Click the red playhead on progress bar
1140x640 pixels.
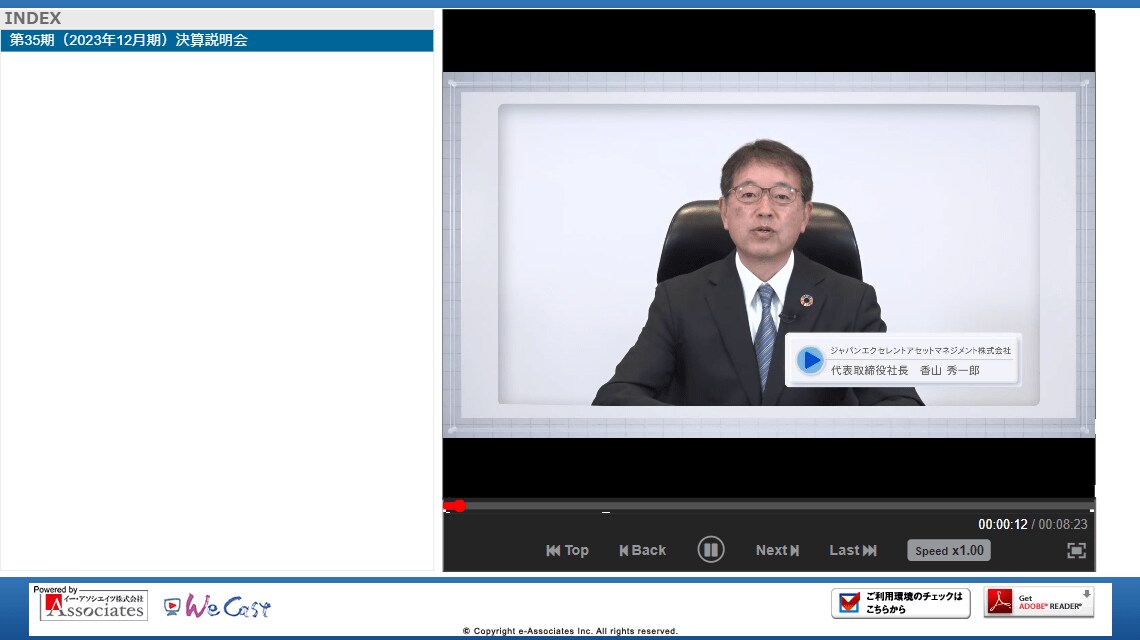[458, 506]
